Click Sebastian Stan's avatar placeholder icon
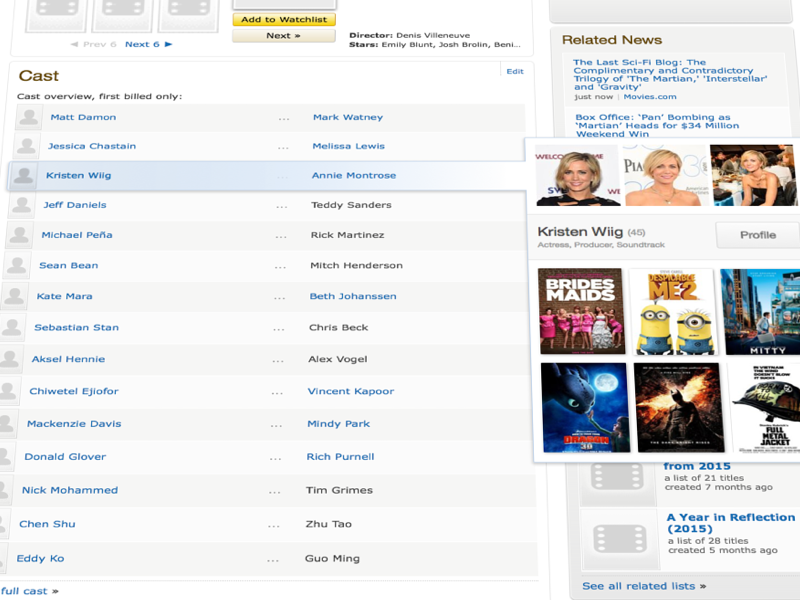 tap(11, 328)
